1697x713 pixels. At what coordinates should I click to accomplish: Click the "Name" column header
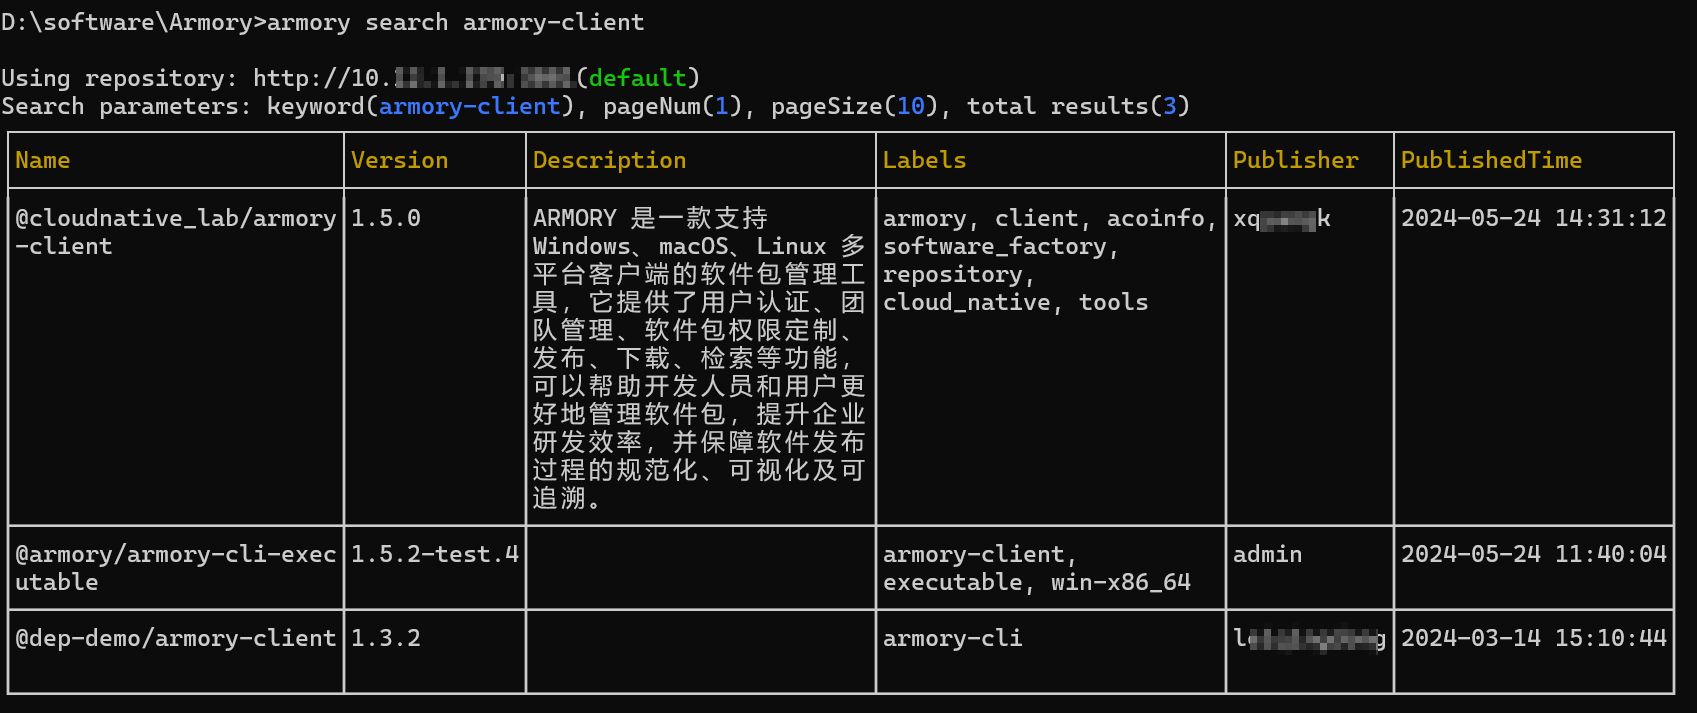tap(43, 160)
